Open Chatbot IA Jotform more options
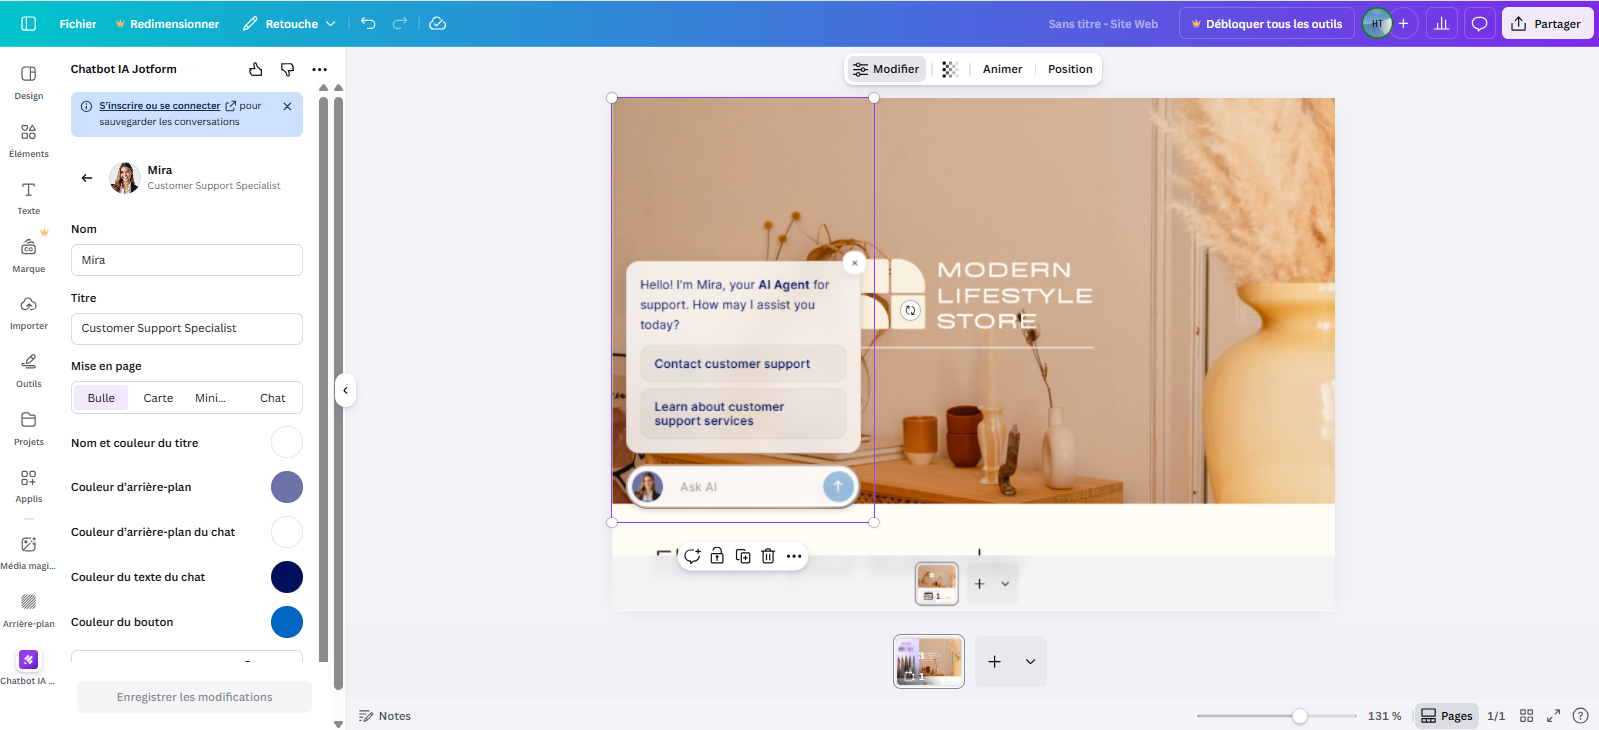The image size is (1599, 730). (x=319, y=69)
